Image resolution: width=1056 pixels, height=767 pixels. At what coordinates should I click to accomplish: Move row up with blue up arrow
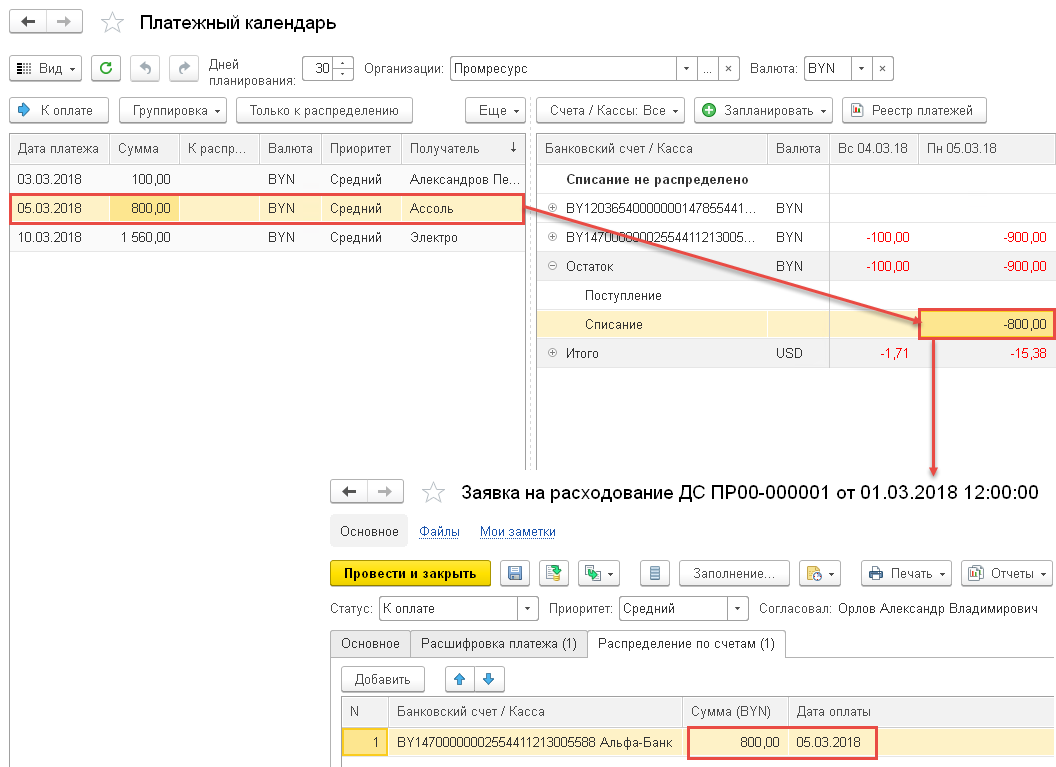(x=460, y=679)
